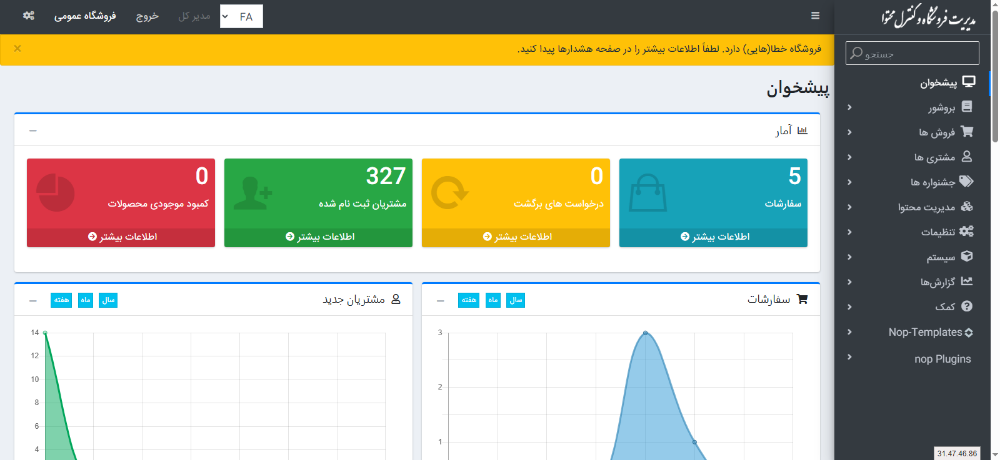Click the book icon beside بروشور
The height and width of the screenshot is (460, 1000).
966,107
